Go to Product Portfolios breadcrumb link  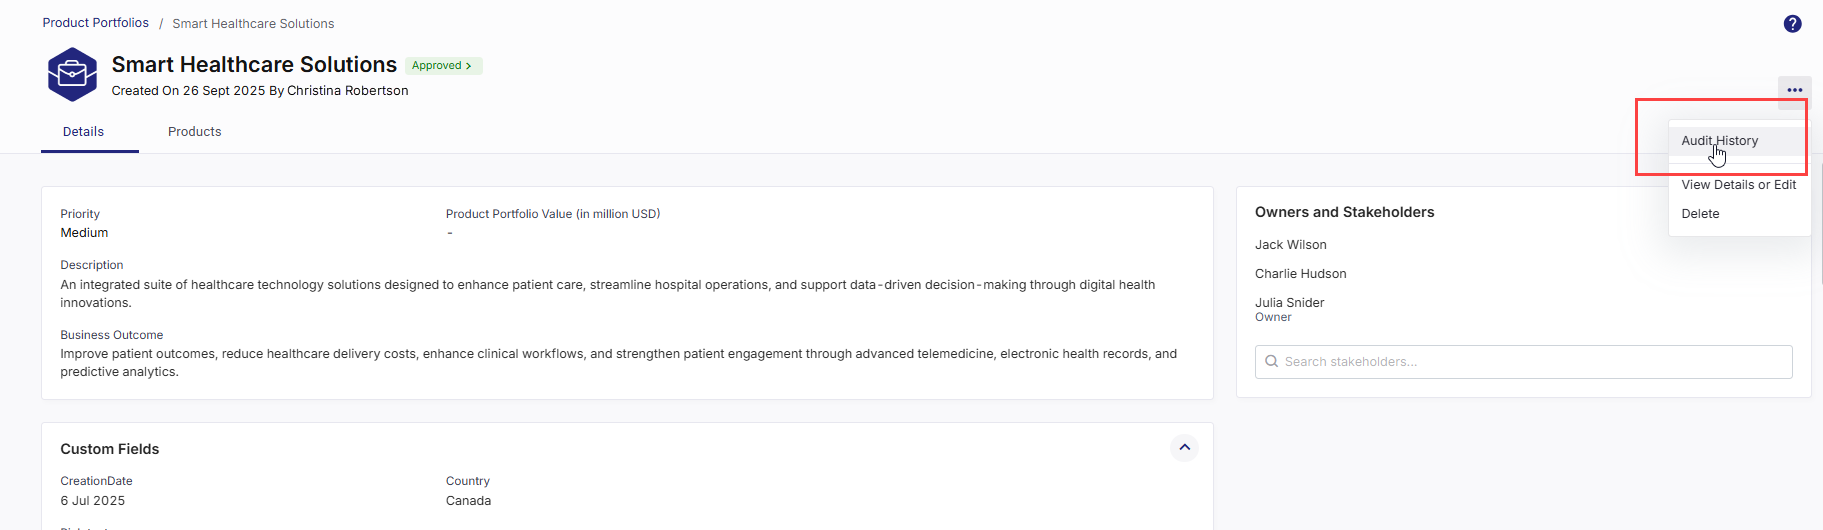95,23
